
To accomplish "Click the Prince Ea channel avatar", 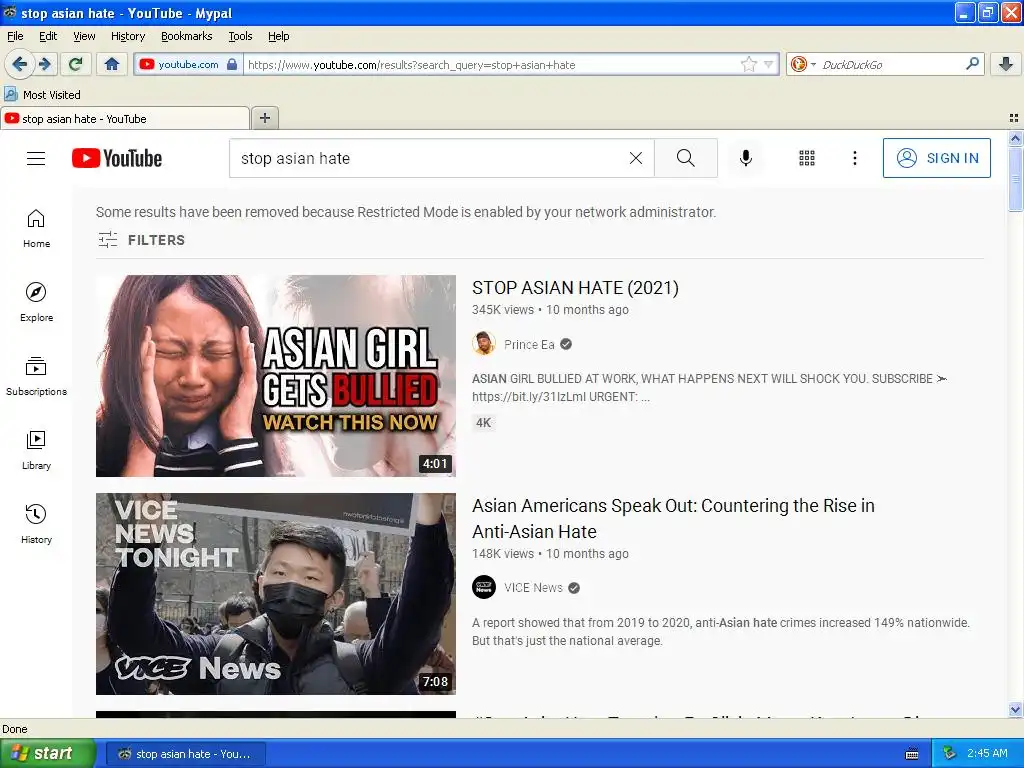I will pos(484,344).
